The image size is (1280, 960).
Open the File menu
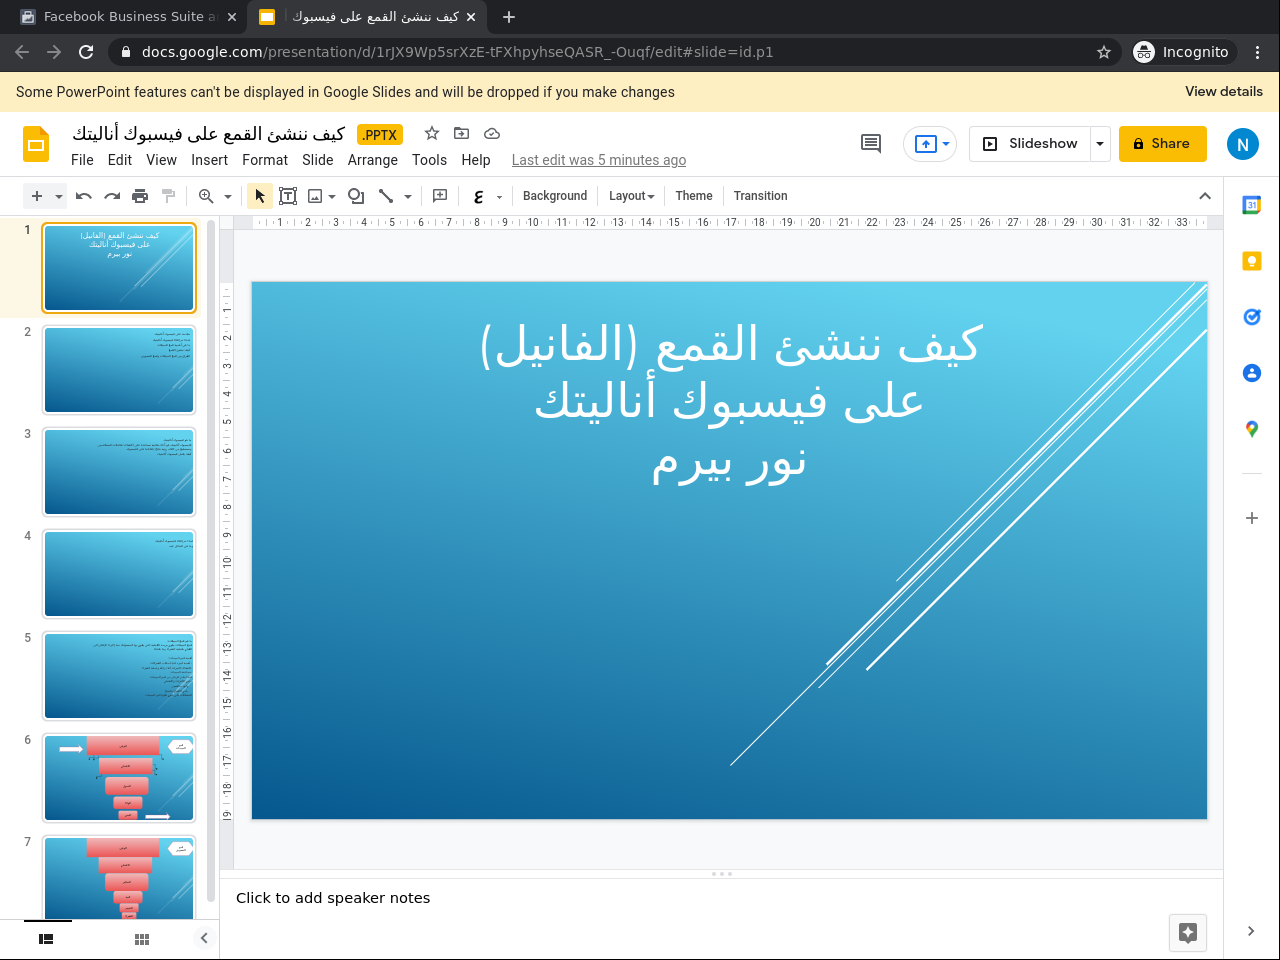[x=82, y=160]
